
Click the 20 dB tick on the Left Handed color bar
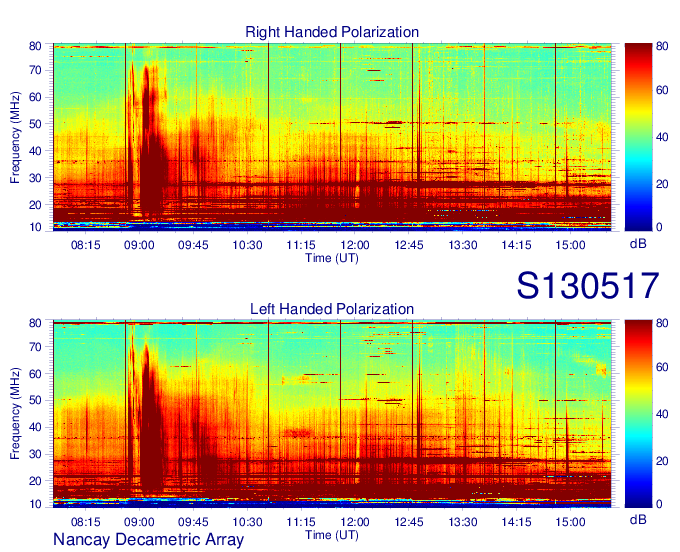tap(662, 461)
